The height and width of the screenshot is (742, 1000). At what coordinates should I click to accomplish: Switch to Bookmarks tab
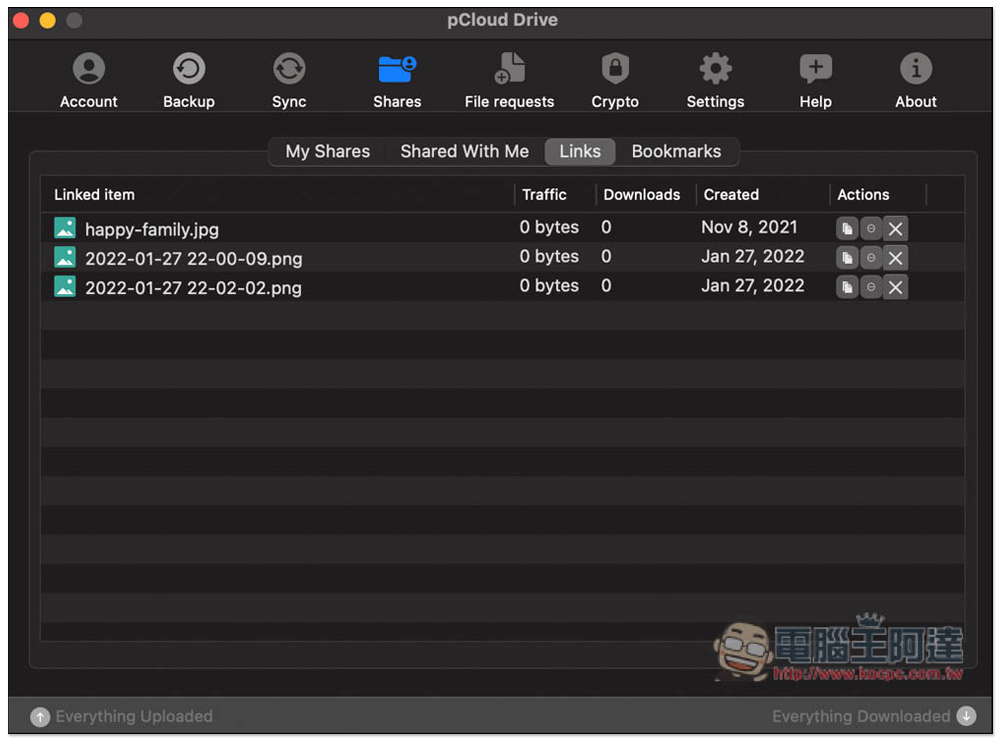pyautogui.click(x=676, y=151)
